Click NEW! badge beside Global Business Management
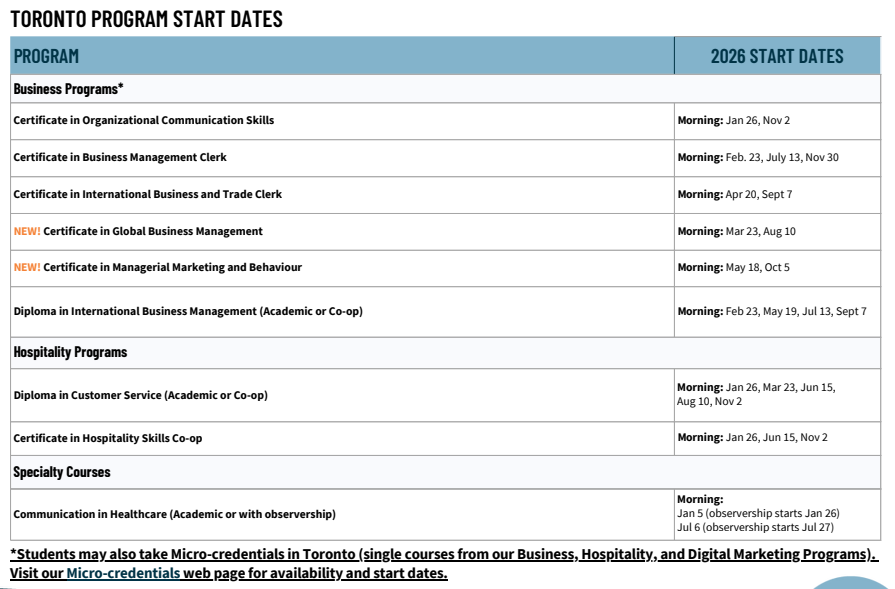This screenshot has height=589, width=895. pyautogui.click(x=27, y=231)
